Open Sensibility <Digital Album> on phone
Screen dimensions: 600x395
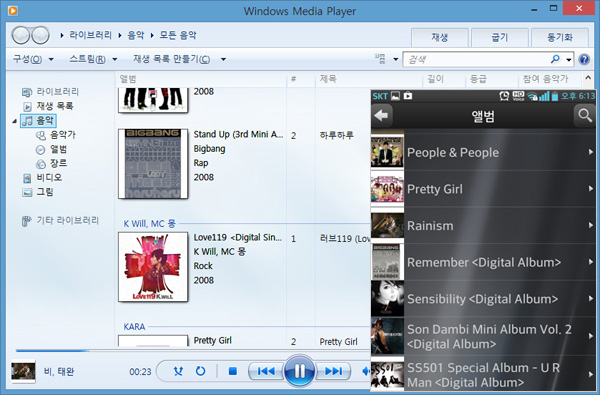483,299
